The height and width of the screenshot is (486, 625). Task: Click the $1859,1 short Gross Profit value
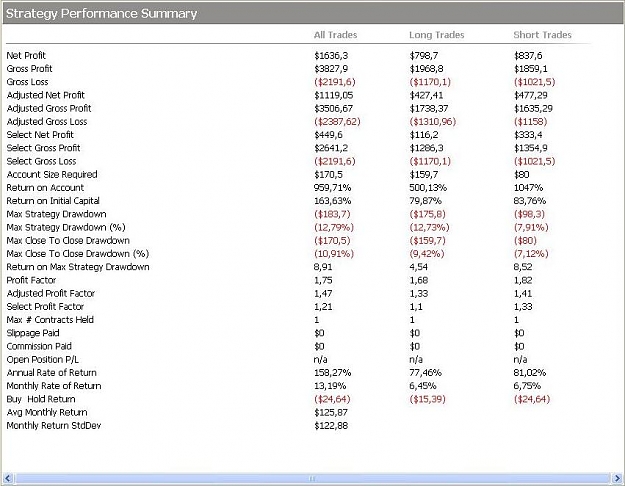(x=531, y=69)
